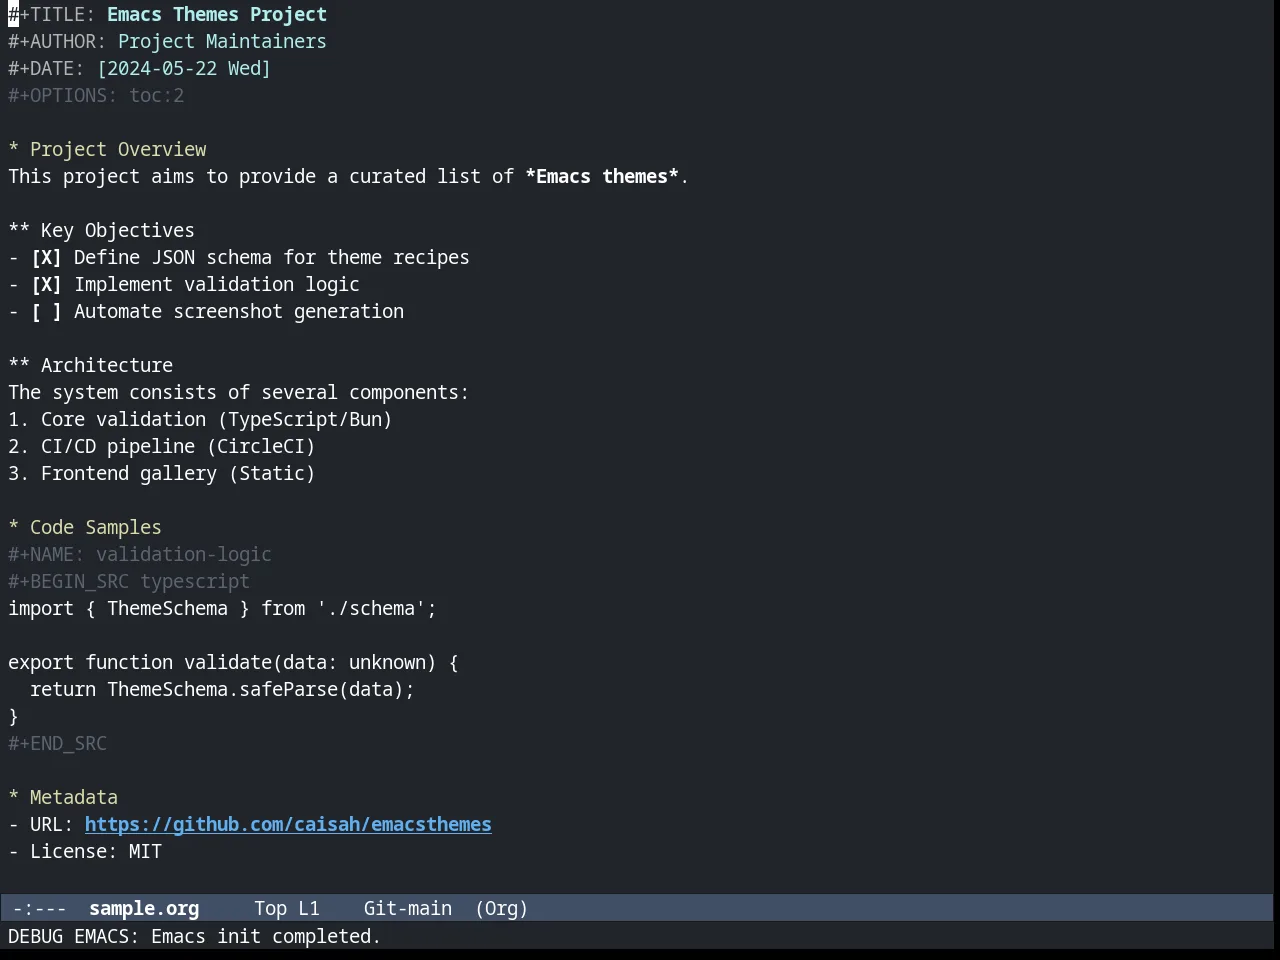The height and width of the screenshot is (960, 1280).
Task: Fold the #+BEGIN_SRC typescript block
Action: (x=129, y=581)
